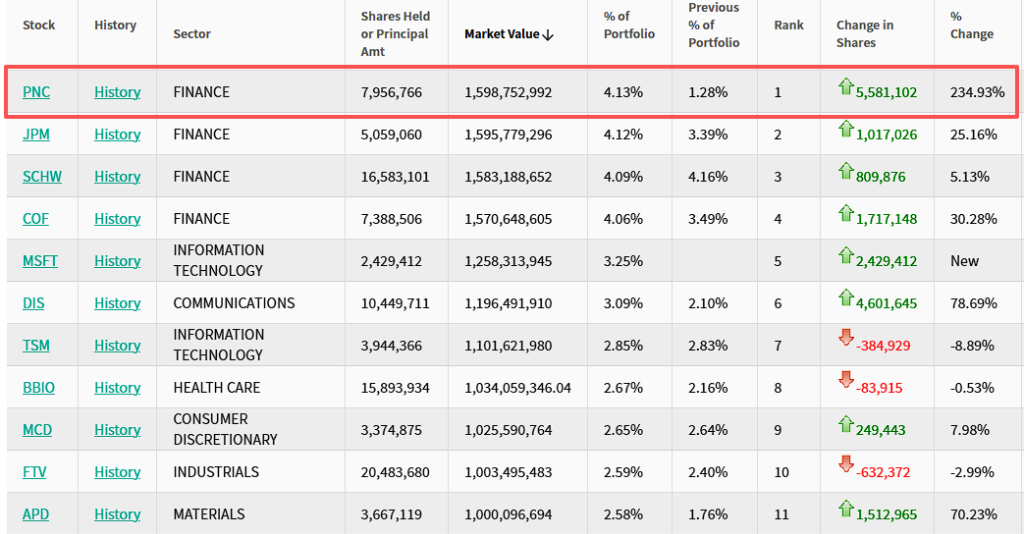This screenshot has width=1024, height=534.
Task: Click green up arrow in JPM row
Action: click(x=845, y=129)
